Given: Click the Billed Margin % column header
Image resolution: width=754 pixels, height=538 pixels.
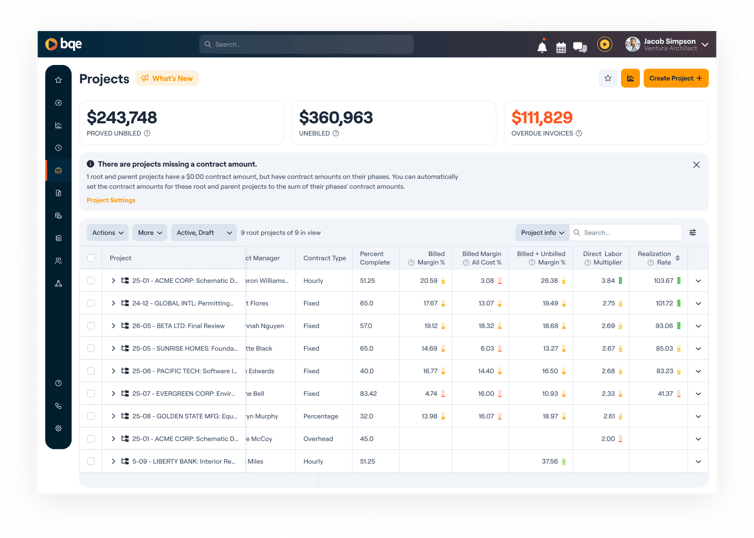Looking at the screenshot, I should click(427, 258).
